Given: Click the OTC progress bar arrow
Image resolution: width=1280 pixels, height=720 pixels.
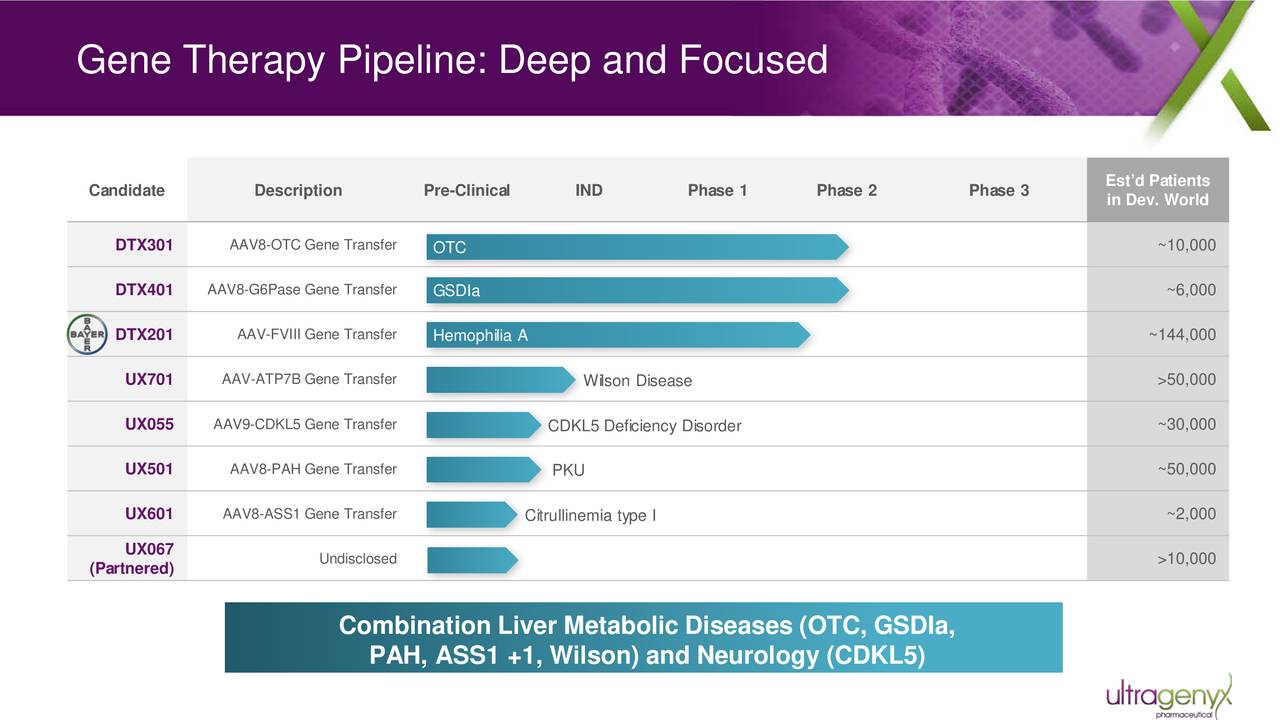Looking at the screenshot, I should (x=637, y=247).
